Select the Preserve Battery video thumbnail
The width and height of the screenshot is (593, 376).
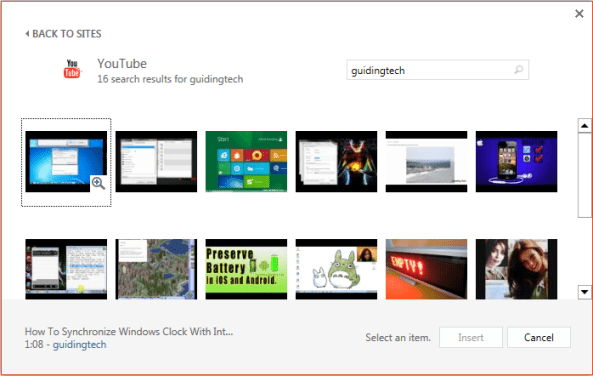tap(246, 269)
